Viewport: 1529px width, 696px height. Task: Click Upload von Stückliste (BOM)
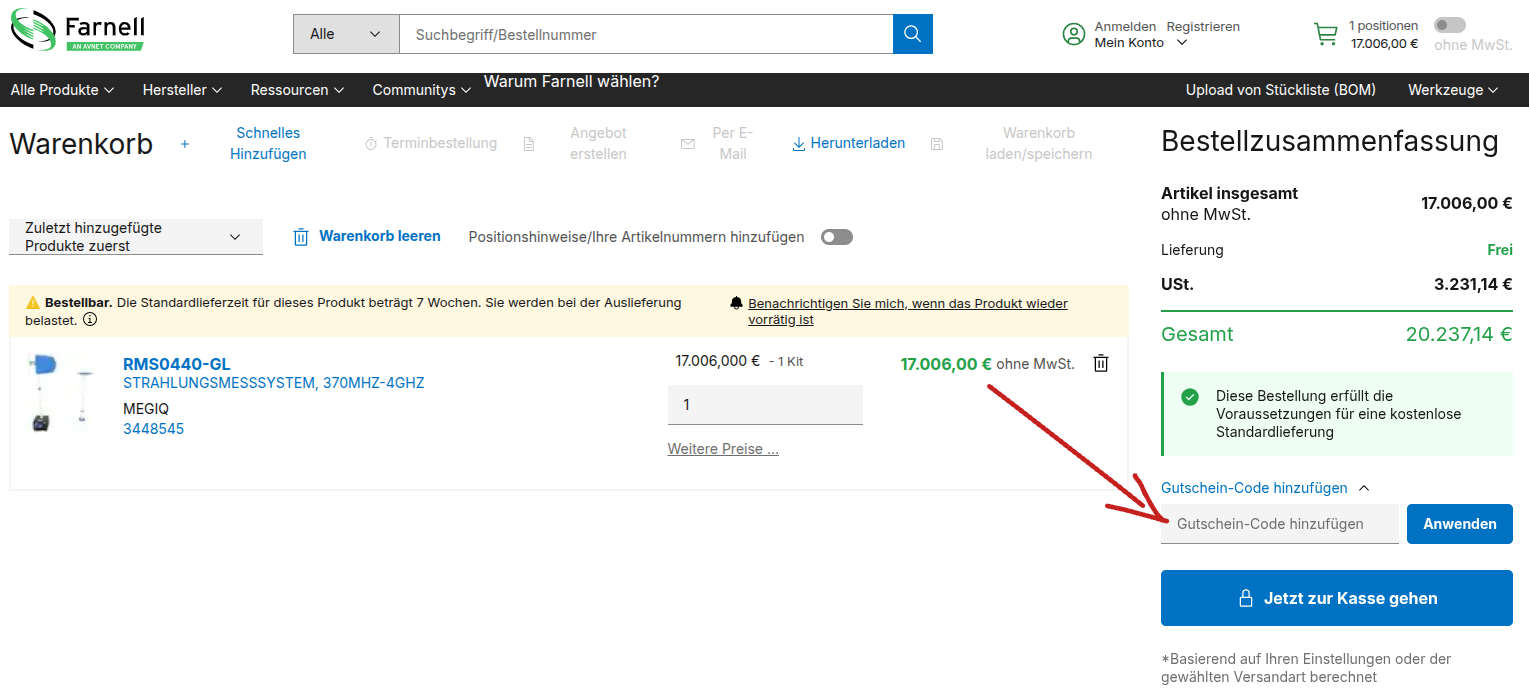(1281, 90)
